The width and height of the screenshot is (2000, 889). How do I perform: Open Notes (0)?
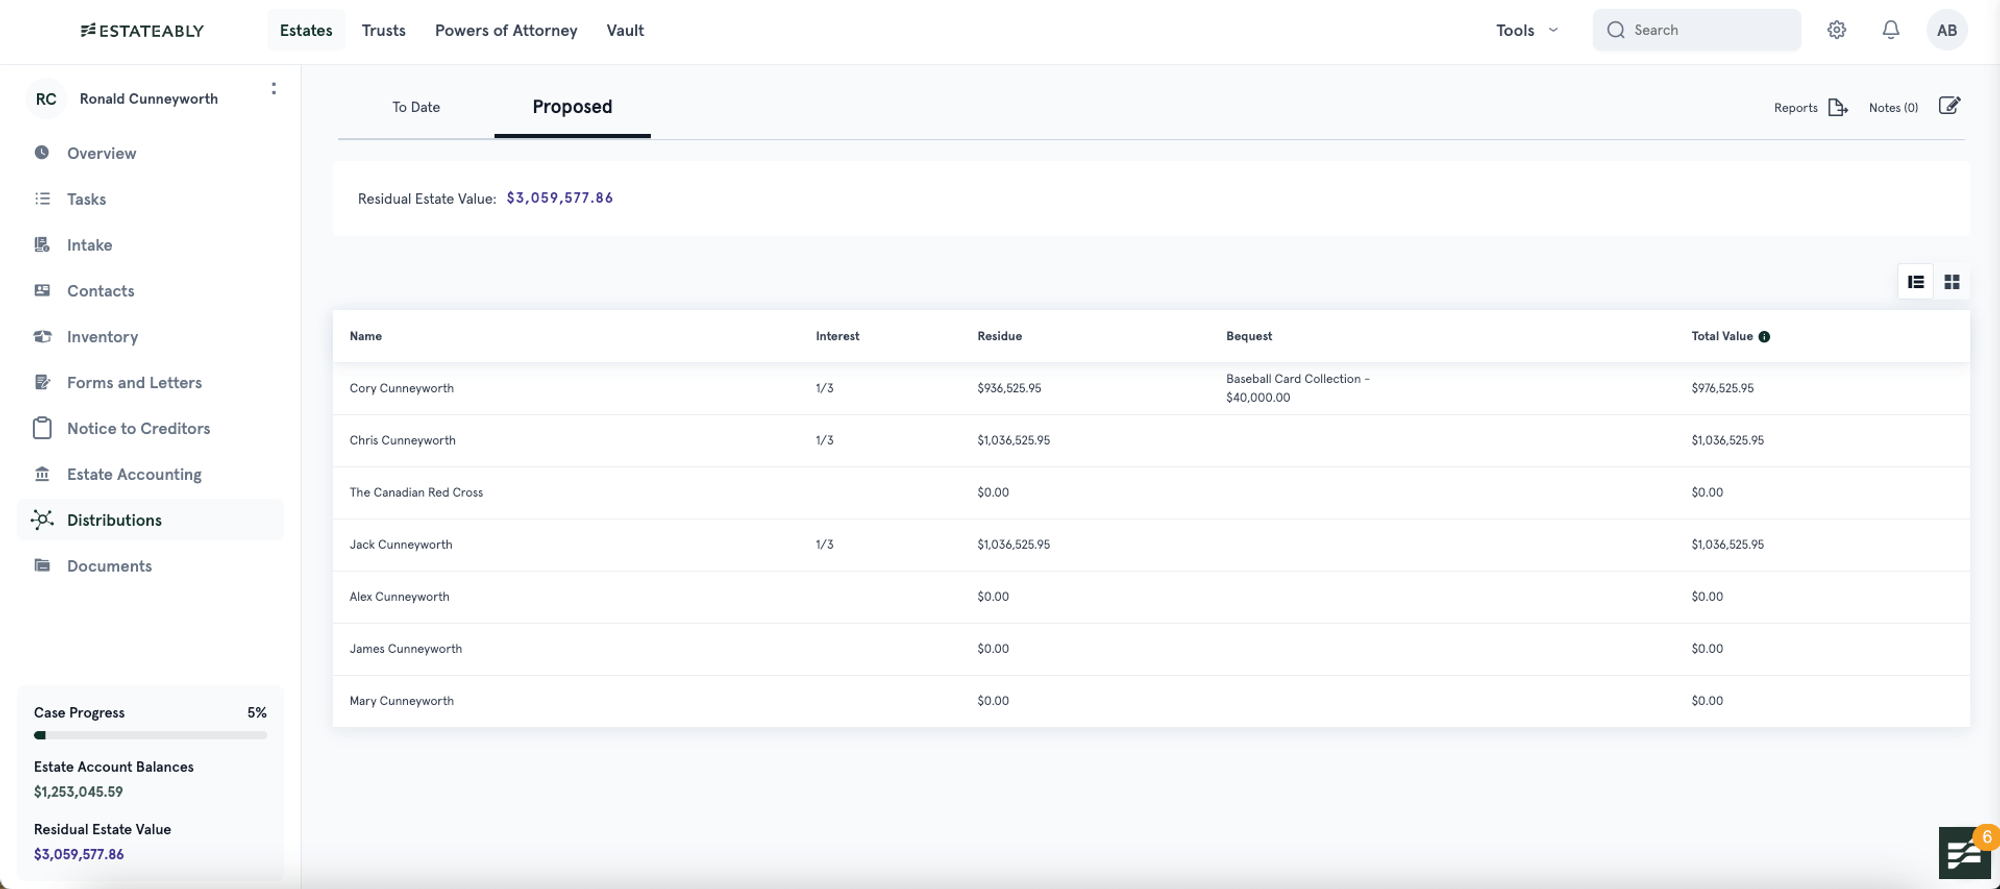click(1893, 108)
